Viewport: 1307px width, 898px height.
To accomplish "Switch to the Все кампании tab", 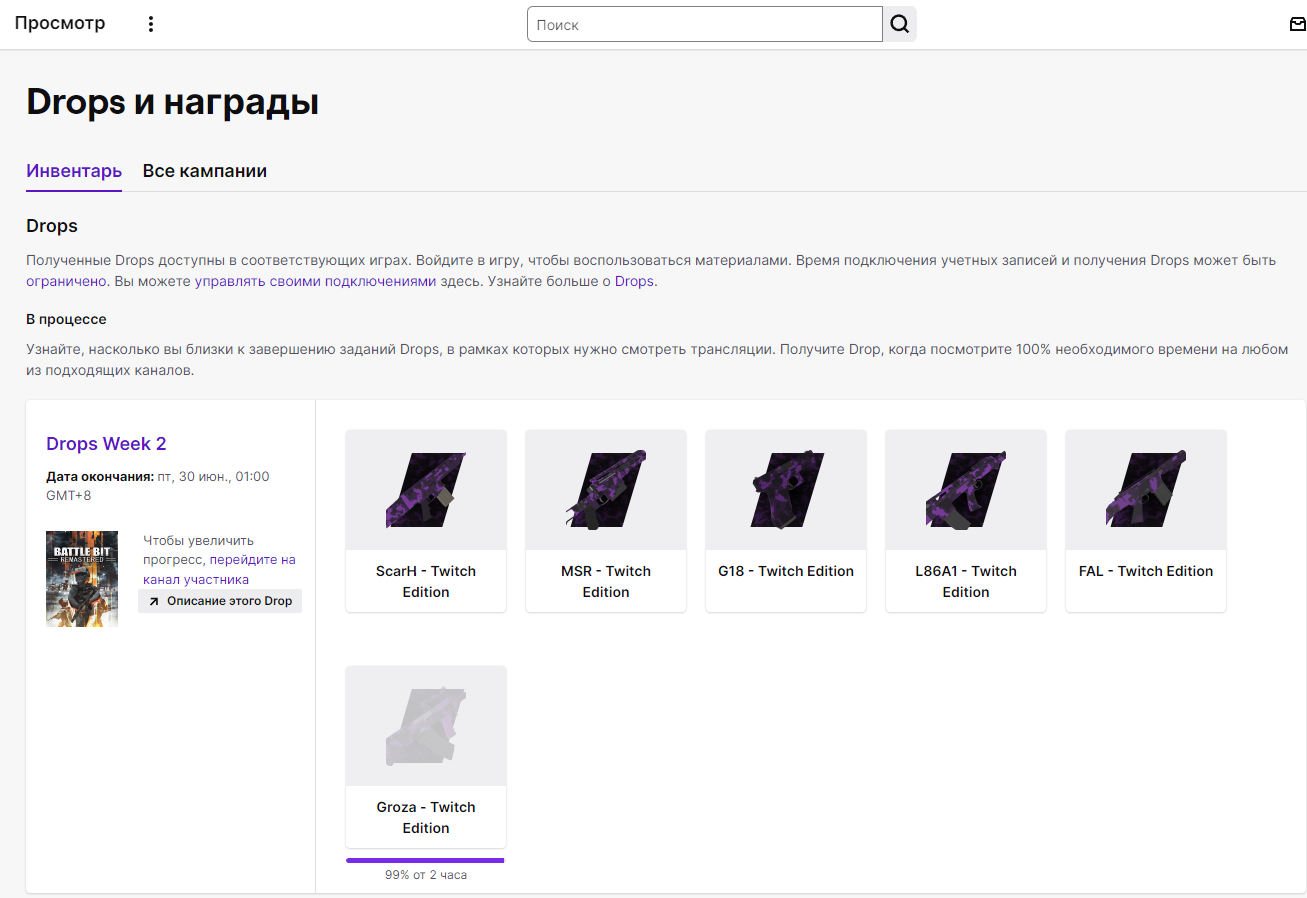I will tap(205, 171).
